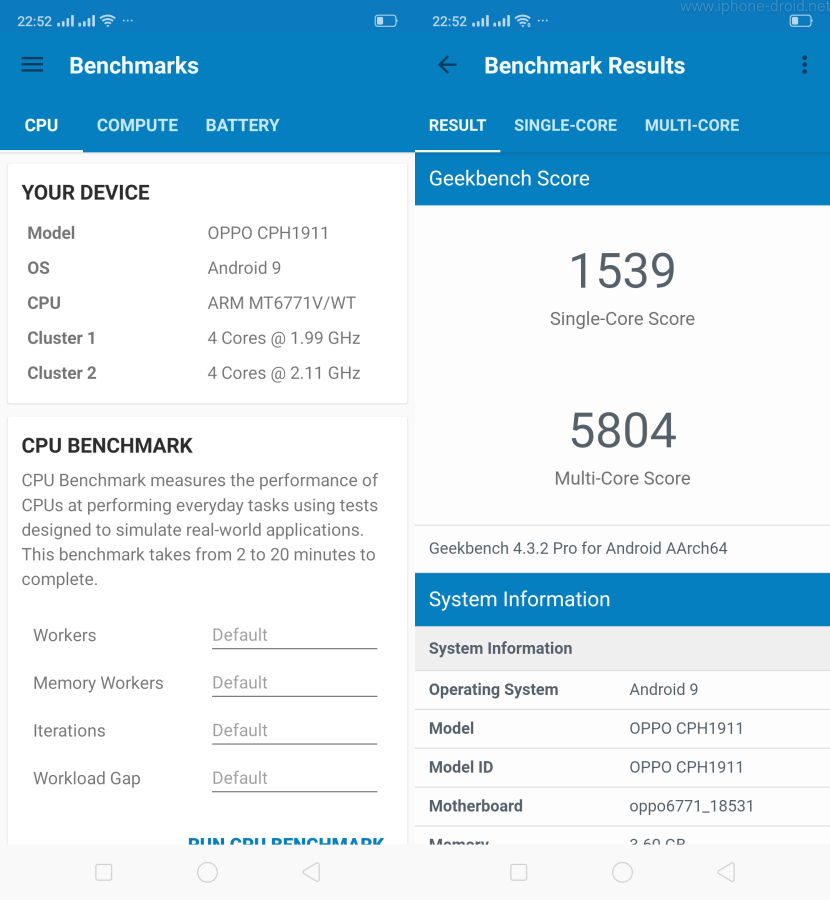Tap the circle home button on left phone

[207, 872]
